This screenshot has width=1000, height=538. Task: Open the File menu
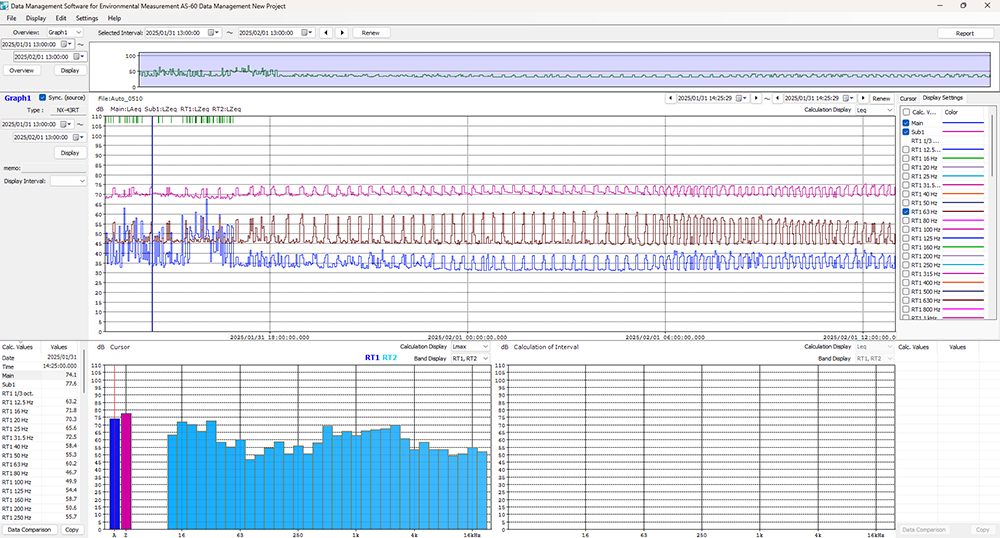point(11,18)
